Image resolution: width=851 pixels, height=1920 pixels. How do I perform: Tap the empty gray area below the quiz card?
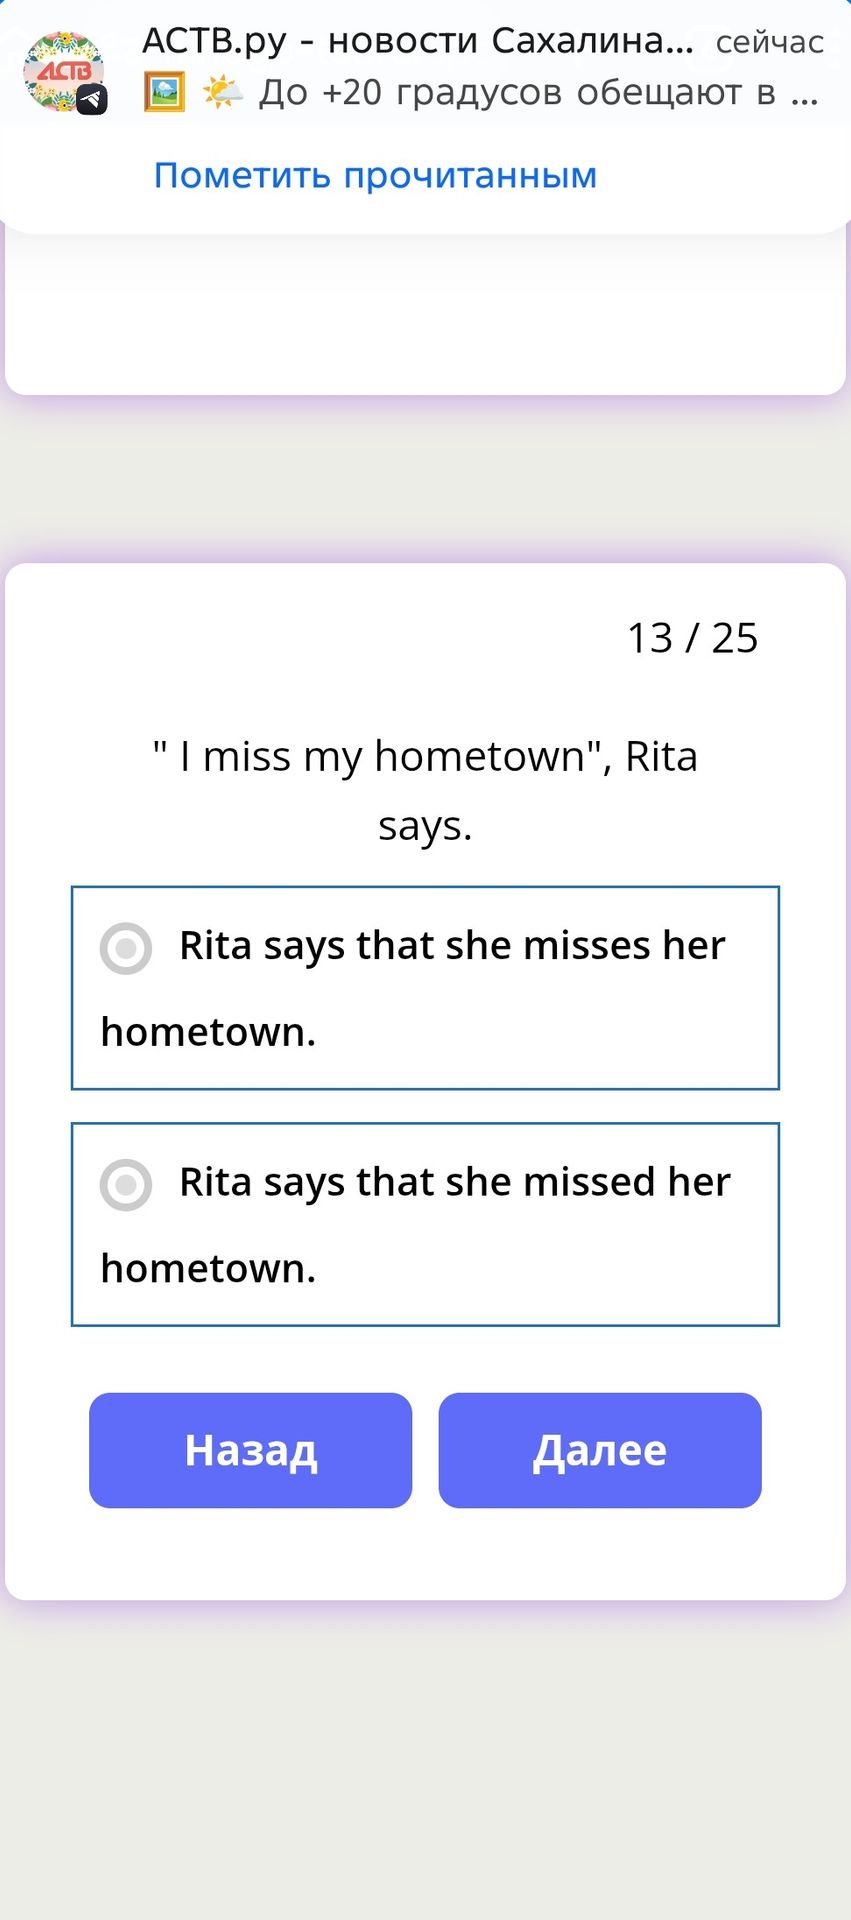click(425, 1760)
